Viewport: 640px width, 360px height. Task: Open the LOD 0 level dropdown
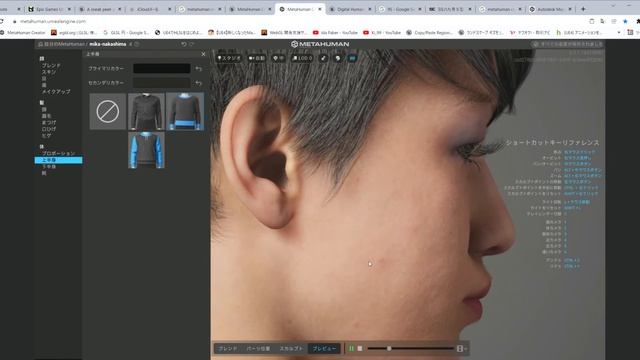point(302,58)
